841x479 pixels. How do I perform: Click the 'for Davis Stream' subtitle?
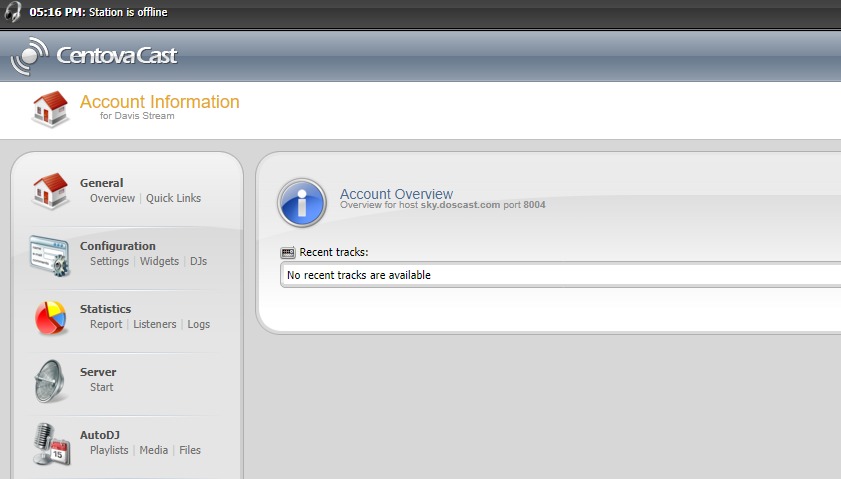click(137, 115)
